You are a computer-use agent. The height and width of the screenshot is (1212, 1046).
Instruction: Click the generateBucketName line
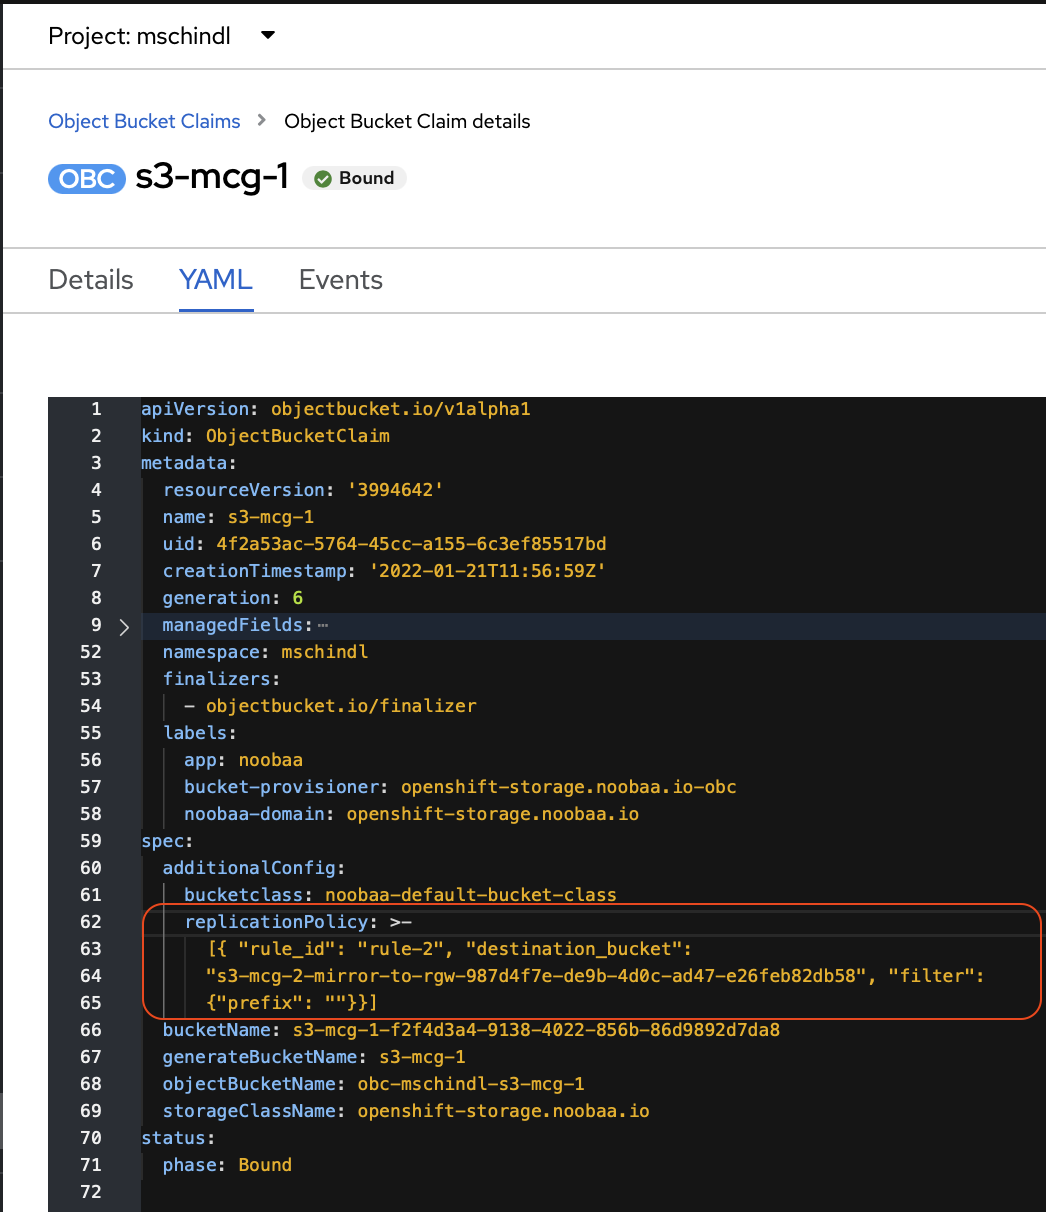pyautogui.click(x=314, y=1057)
